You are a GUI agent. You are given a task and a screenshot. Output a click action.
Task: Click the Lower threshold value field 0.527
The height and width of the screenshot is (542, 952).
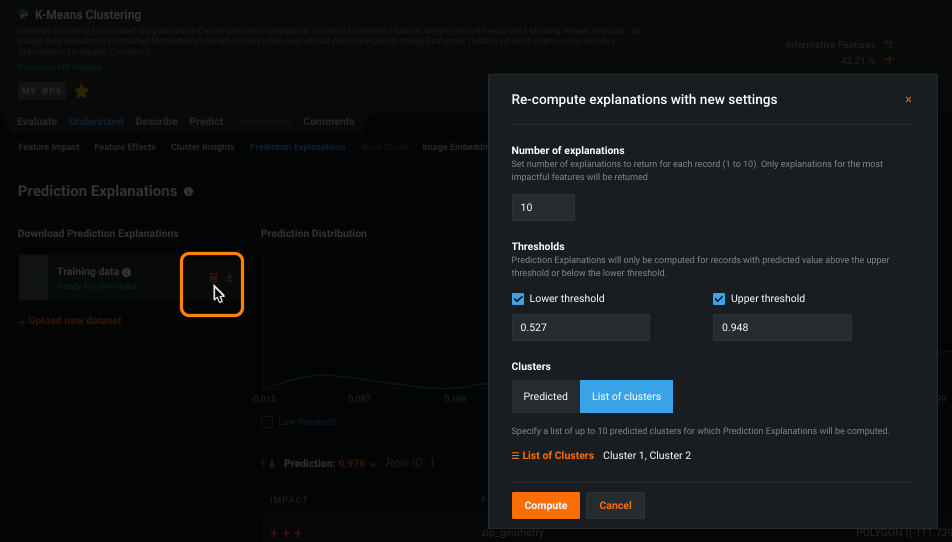pyautogui.click(x=580, y=327)
